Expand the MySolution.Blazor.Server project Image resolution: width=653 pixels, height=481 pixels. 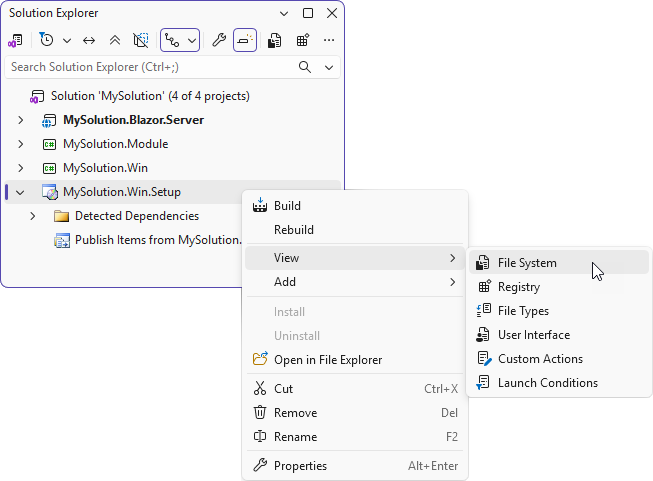[20, 120]
